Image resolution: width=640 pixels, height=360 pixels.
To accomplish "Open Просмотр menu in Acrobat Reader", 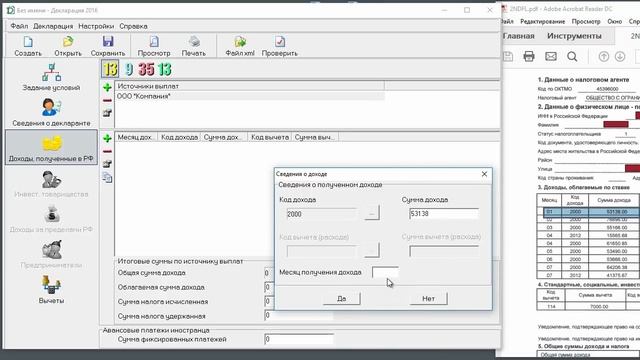I will (x=586, y=21).
